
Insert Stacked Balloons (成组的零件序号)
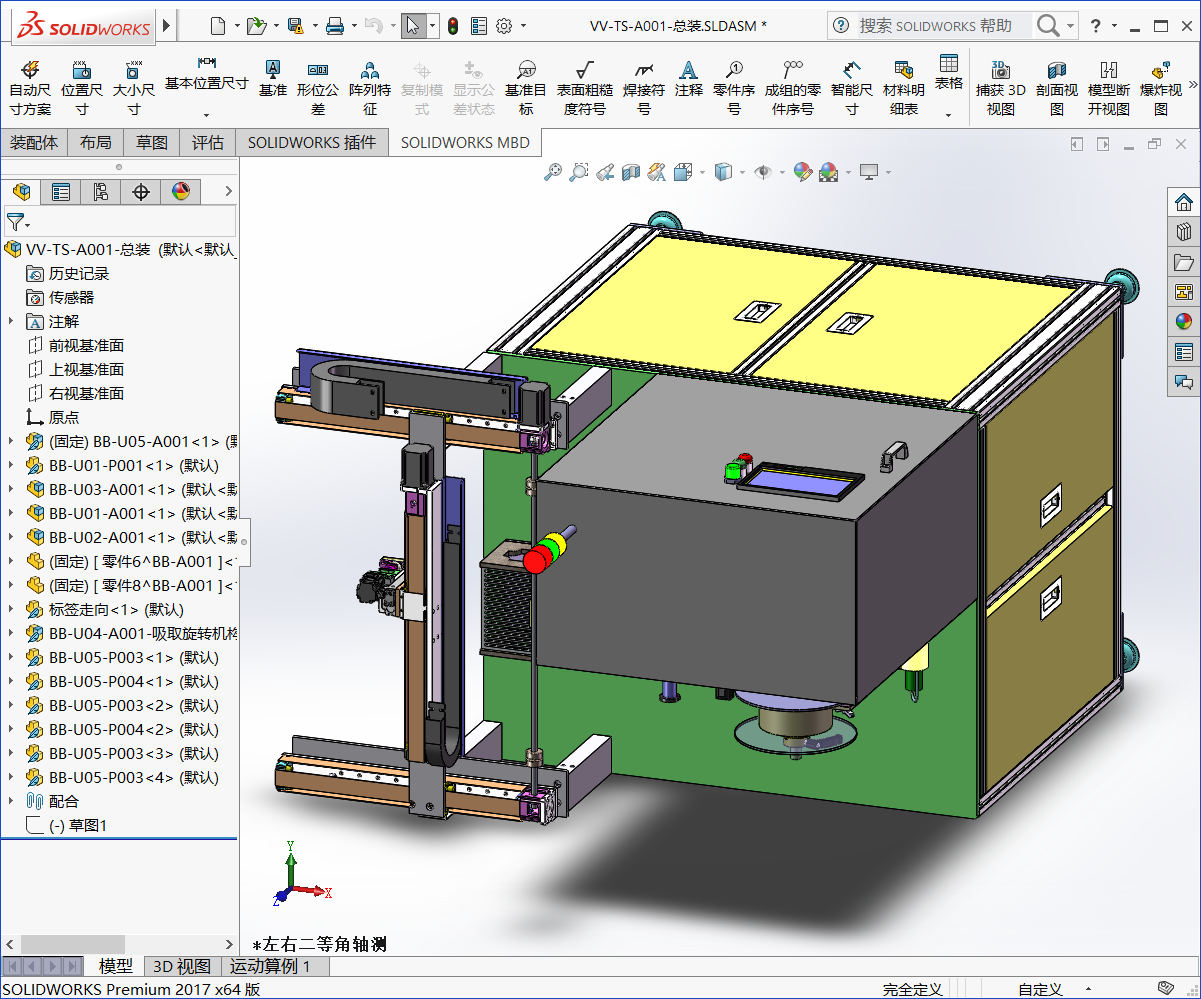click(x=793, y=86)
